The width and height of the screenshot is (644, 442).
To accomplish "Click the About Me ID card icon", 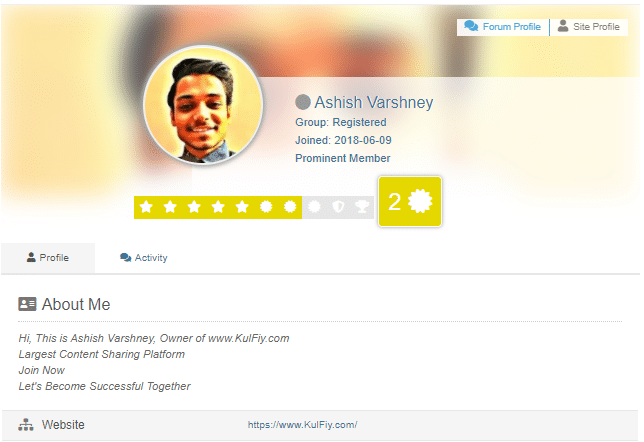I will click(x=27, y=304).
